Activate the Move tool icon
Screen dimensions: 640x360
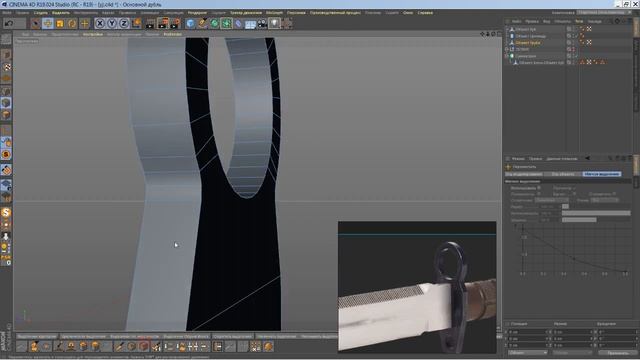point(48,23)
